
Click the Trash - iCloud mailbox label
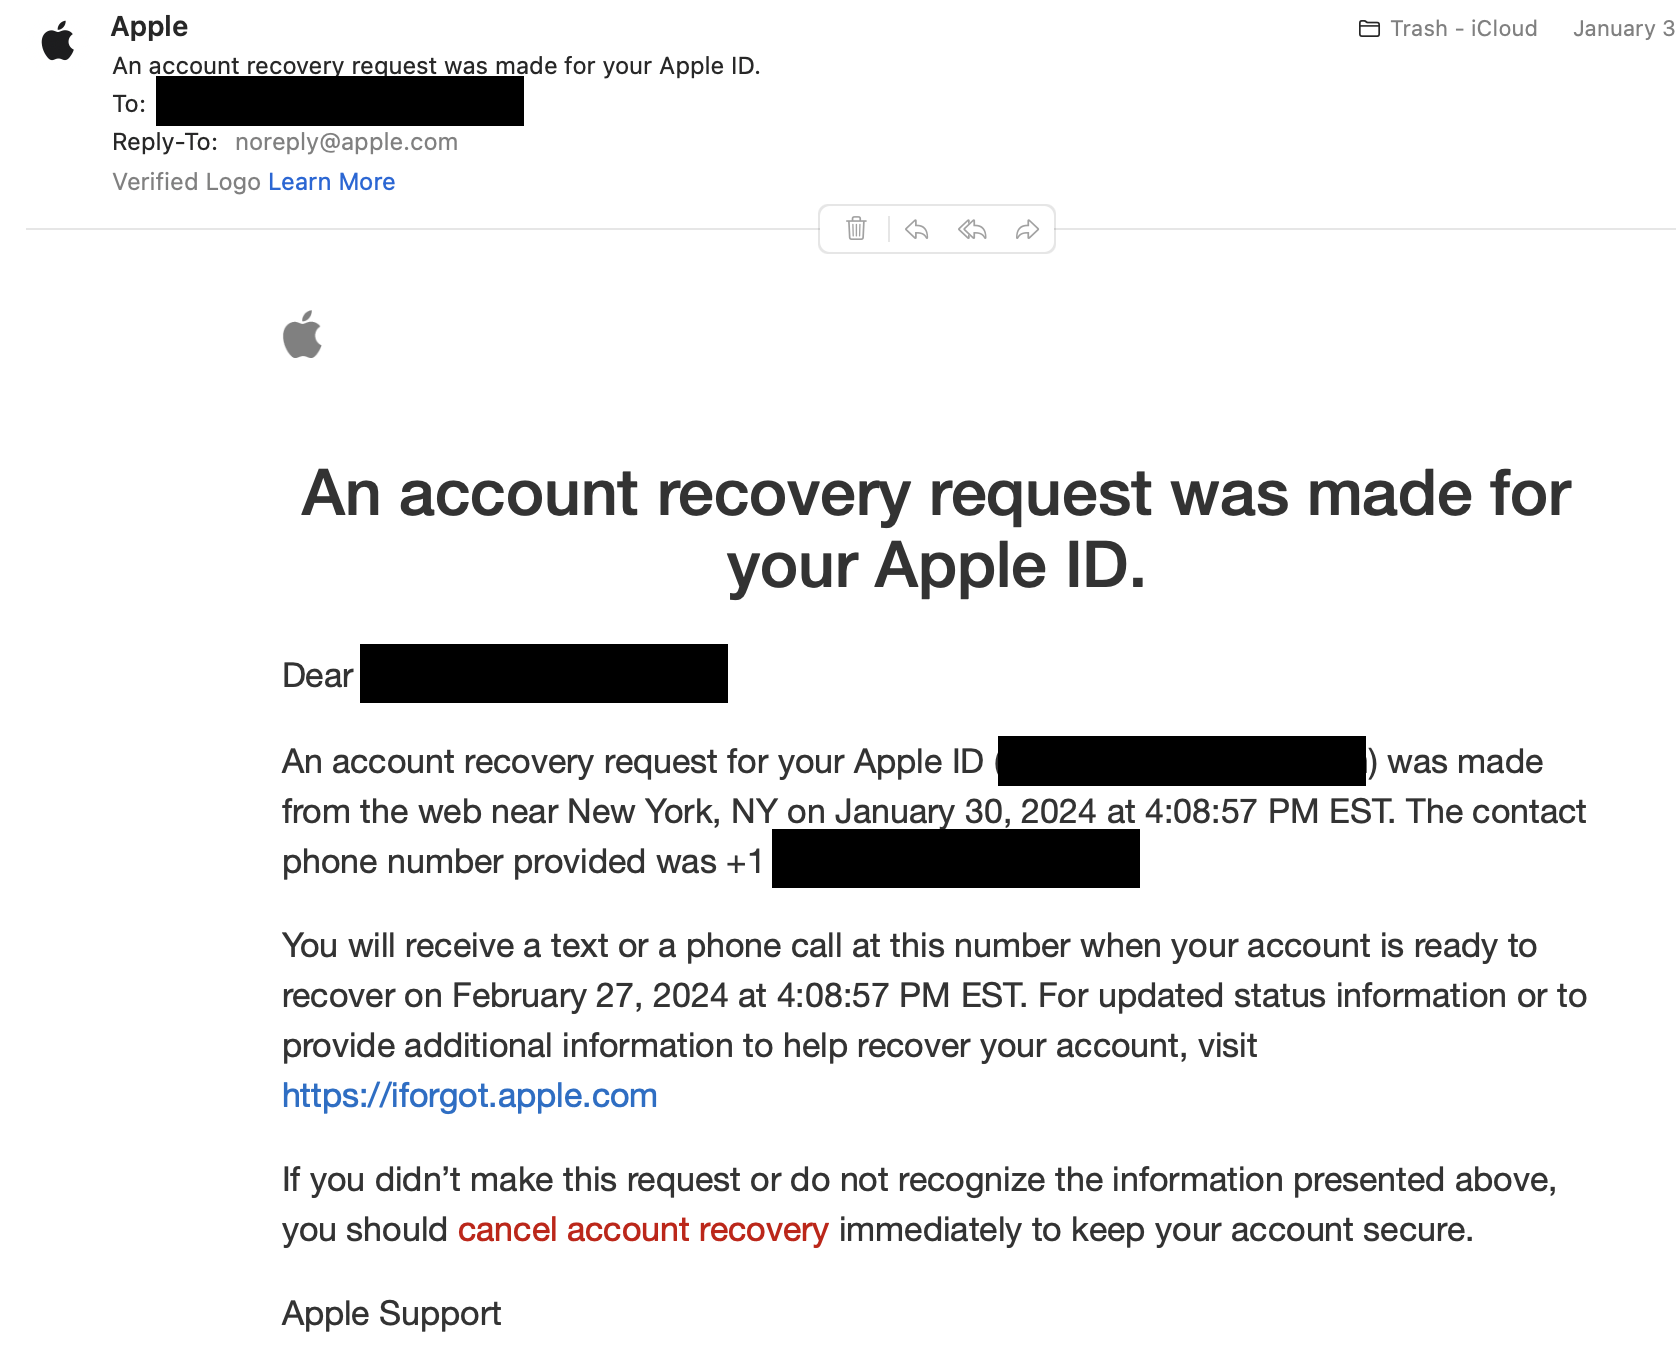click(1463, 29)
